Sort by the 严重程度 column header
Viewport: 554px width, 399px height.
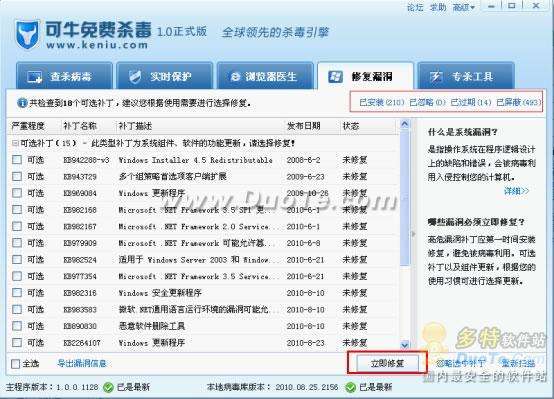click(x=28, y=126)
